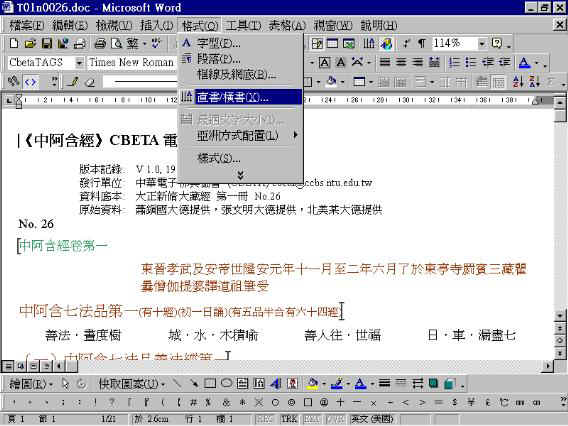Click the line style icon on drawing toolbar
The height and width of the screenshot is (426, 568).
(x=384, y=383)
